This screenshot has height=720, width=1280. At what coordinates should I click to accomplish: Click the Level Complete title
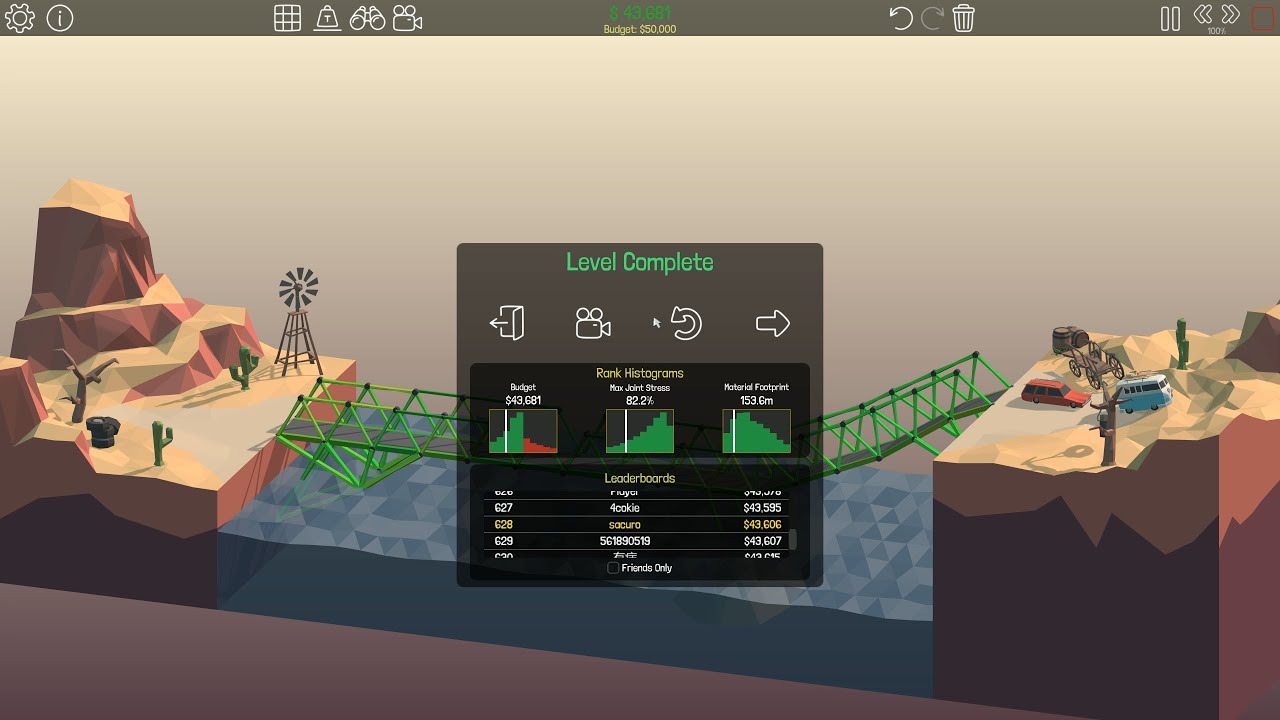[x=640, y=262]
